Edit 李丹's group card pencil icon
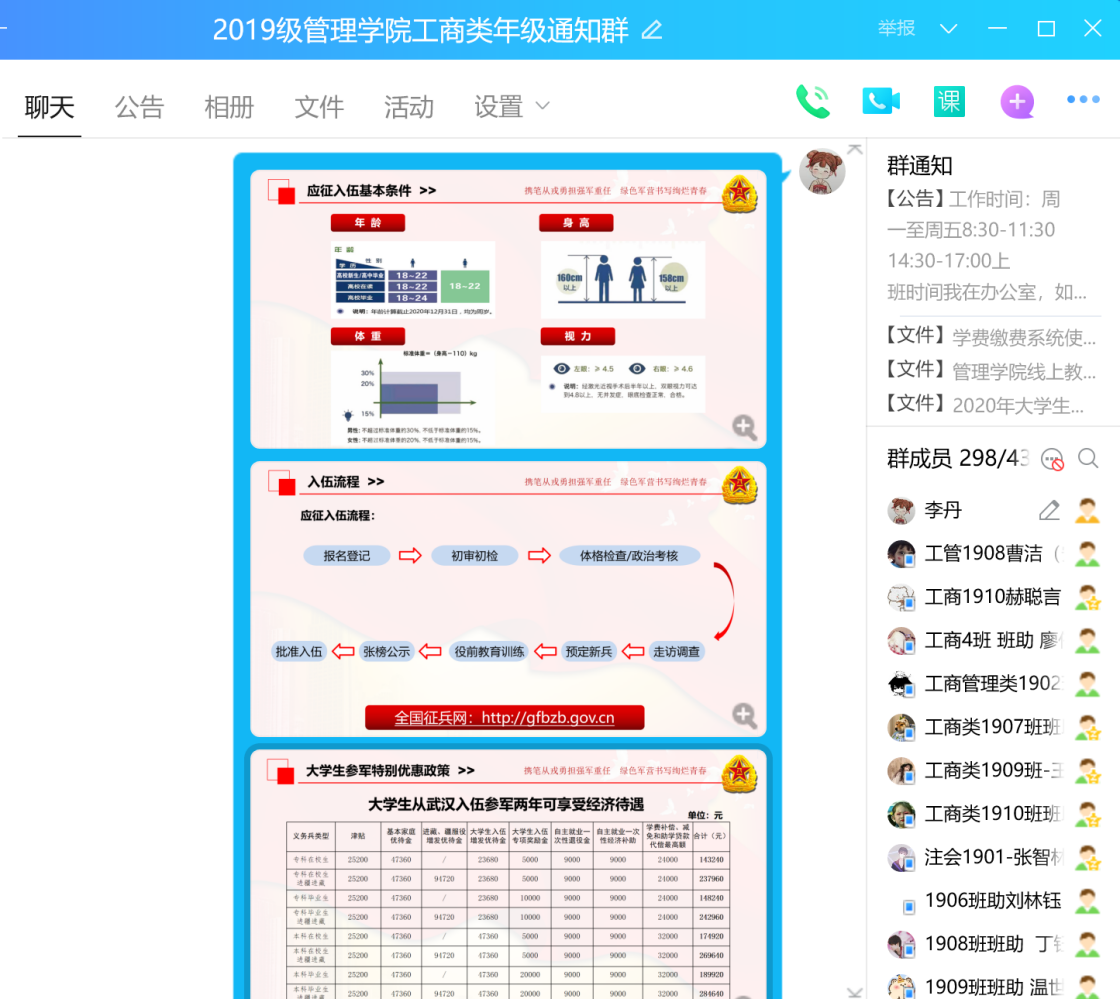The image size is (1120, 999). 1049,511
